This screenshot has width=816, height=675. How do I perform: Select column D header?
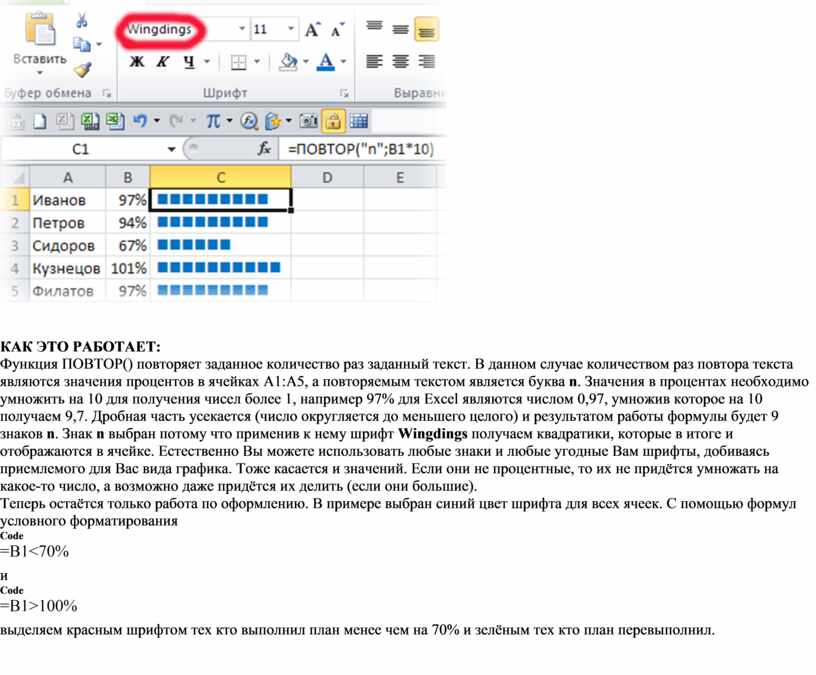327,177
